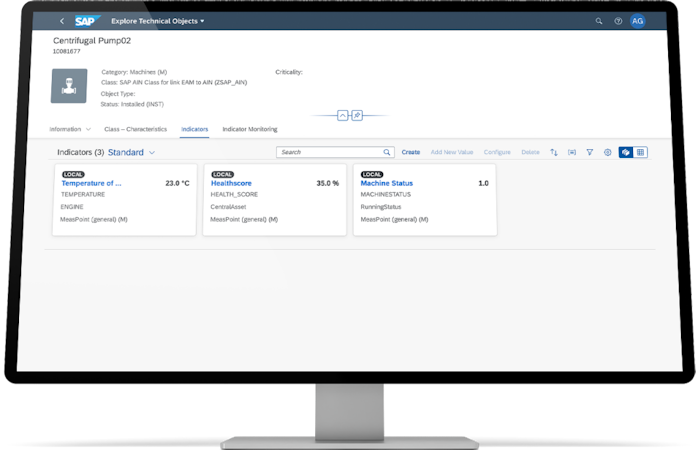Viewport: 696px width, 450px height.
Task: Click the SAP logo
Action: (87, 21)
